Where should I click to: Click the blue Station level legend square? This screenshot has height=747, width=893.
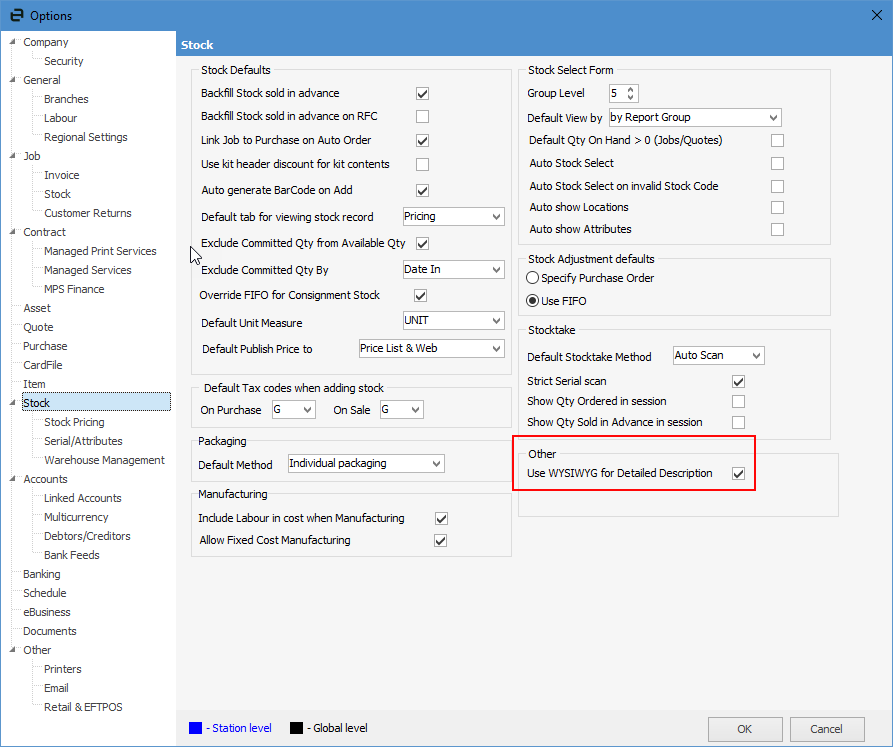[195, 728]
